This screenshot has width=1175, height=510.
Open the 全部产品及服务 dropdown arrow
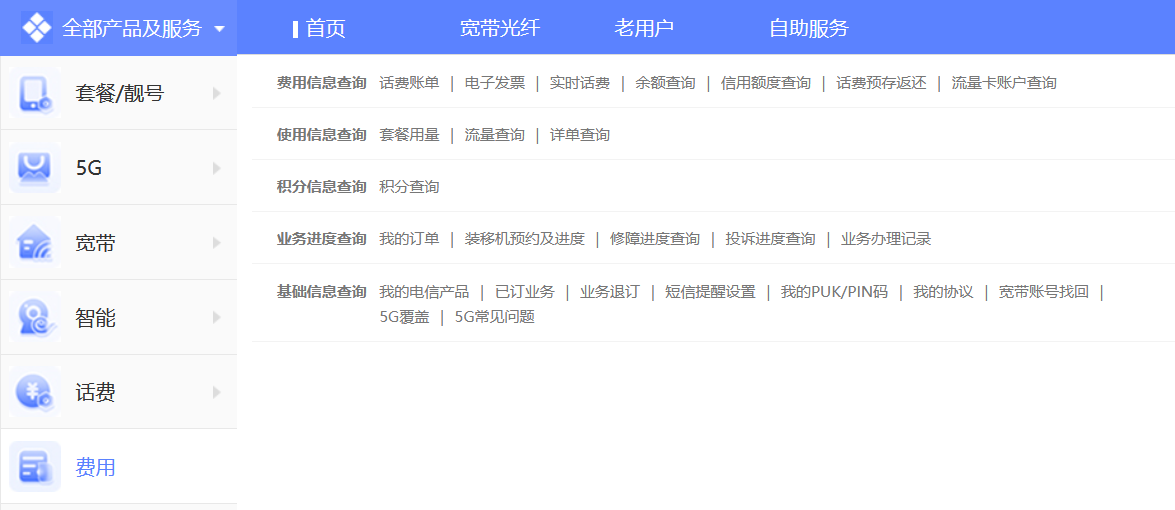[219, 29]
